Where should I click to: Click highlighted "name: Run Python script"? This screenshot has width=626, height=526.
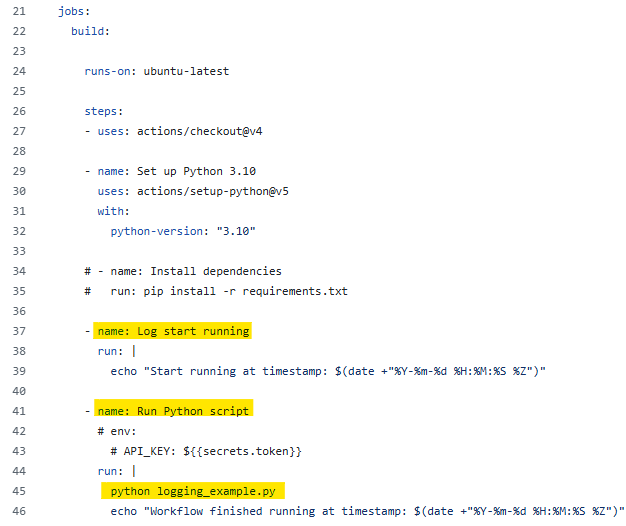173,410
